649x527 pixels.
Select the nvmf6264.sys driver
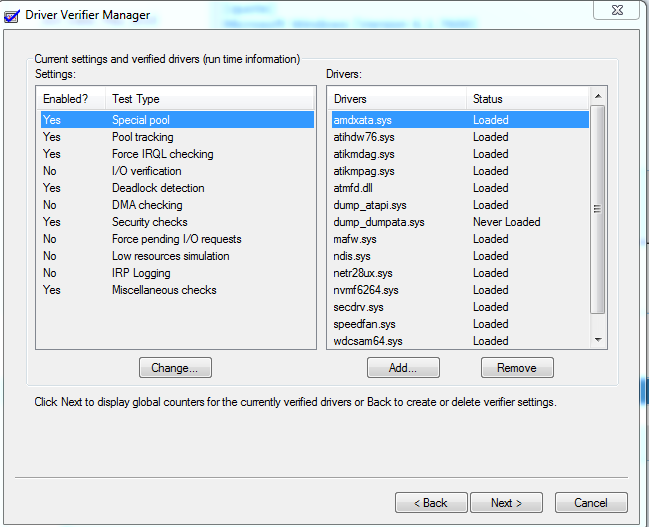coord(460,290)
